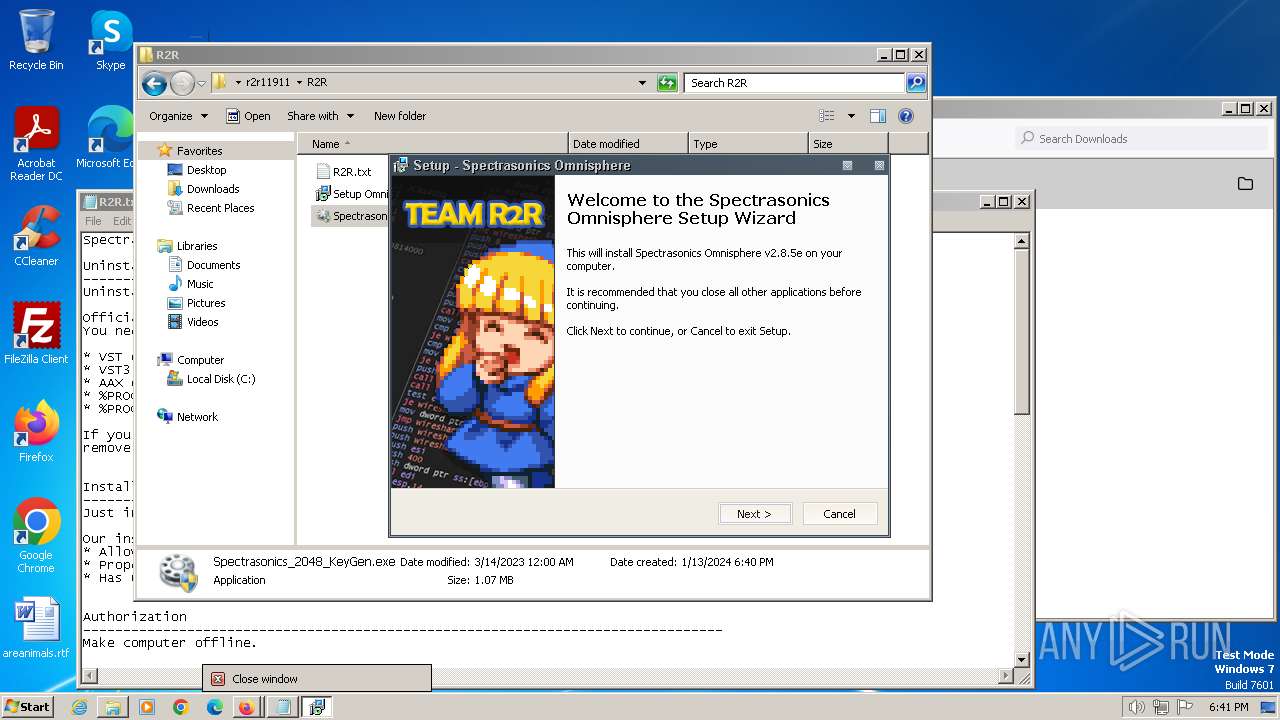Click the volume icon in system tray
Viewport: 1280px width, 720px height.
point(1137,707)
